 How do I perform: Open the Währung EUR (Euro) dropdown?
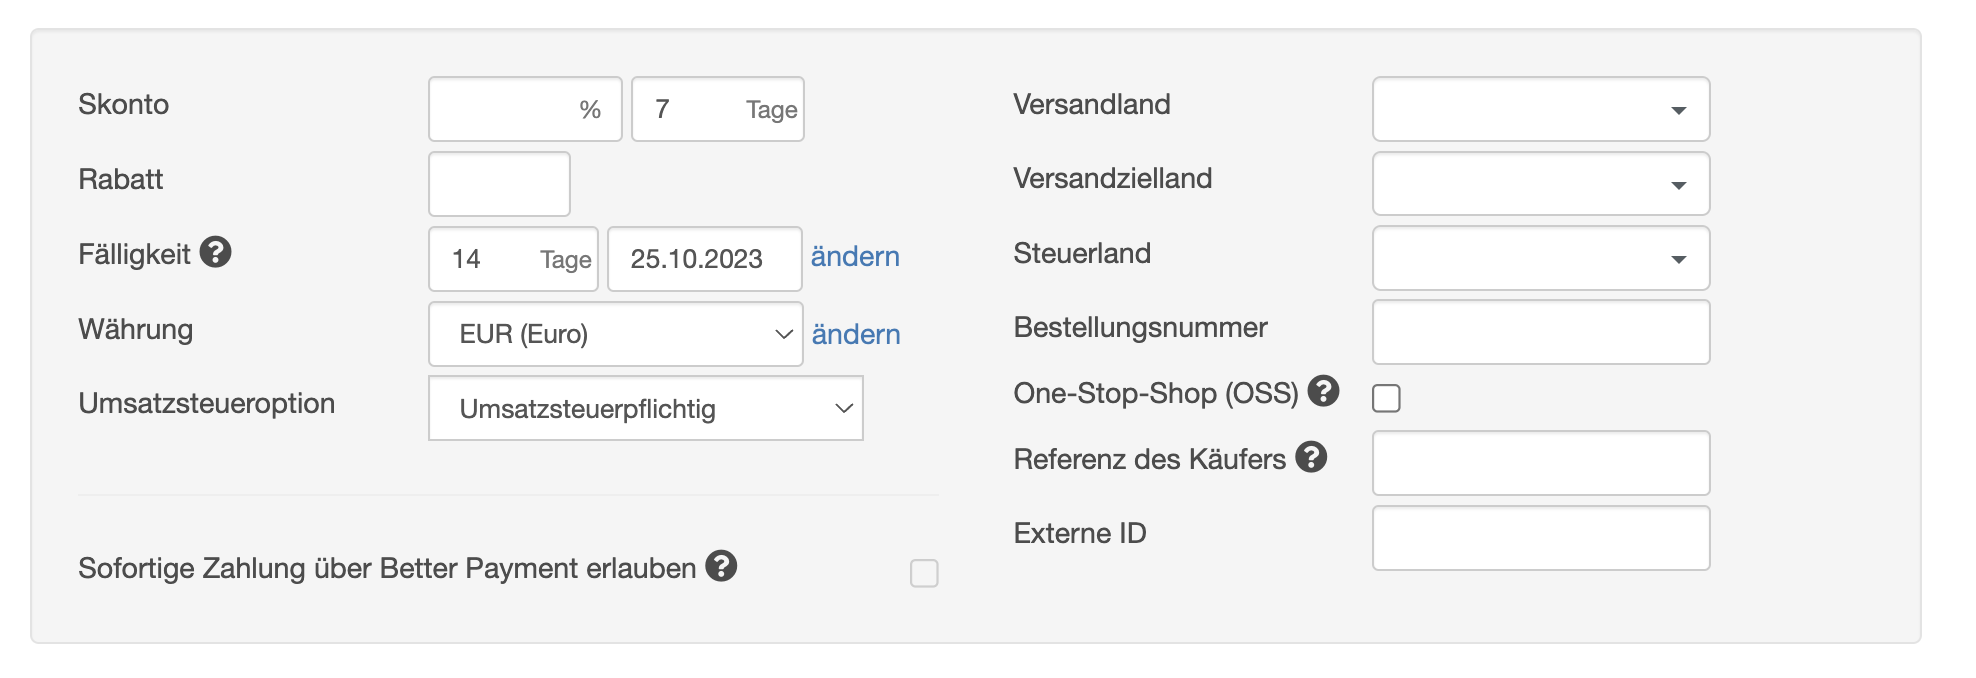[x=615, y=334]
